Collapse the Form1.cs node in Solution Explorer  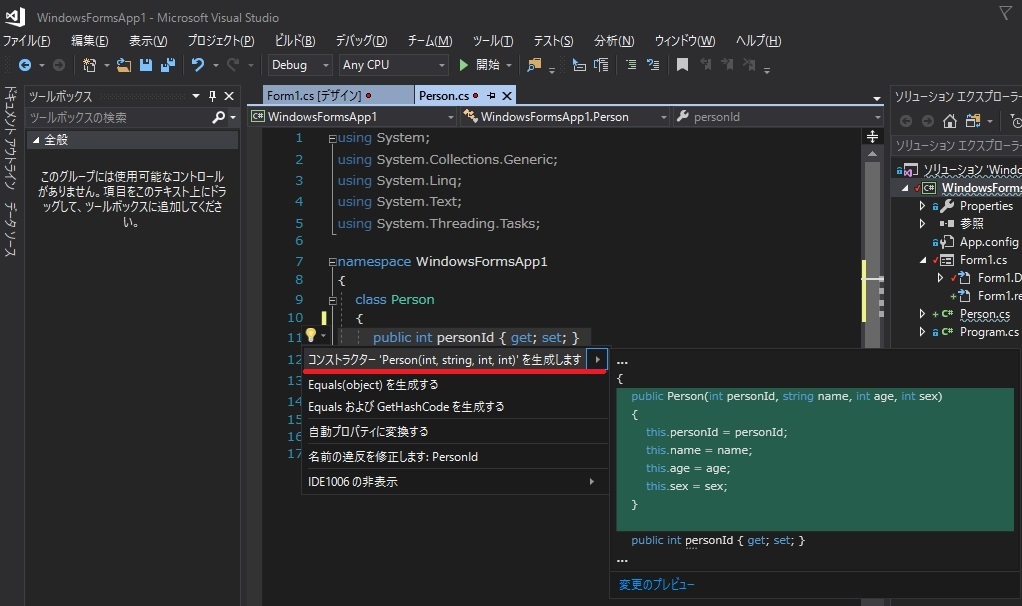pos(923,260)
